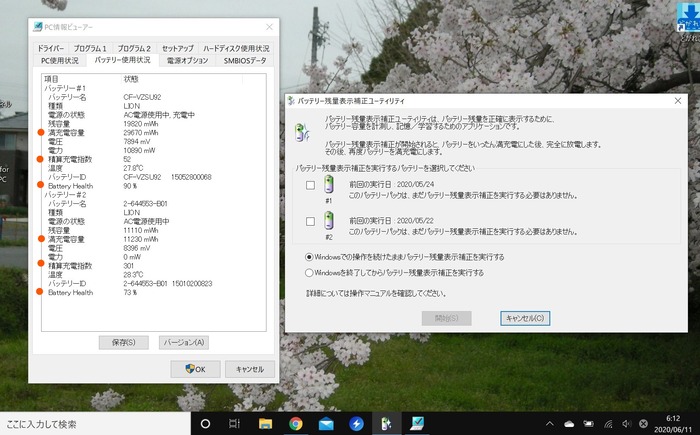
Task: Click the battery #2 pack icon
Action: 329,221
